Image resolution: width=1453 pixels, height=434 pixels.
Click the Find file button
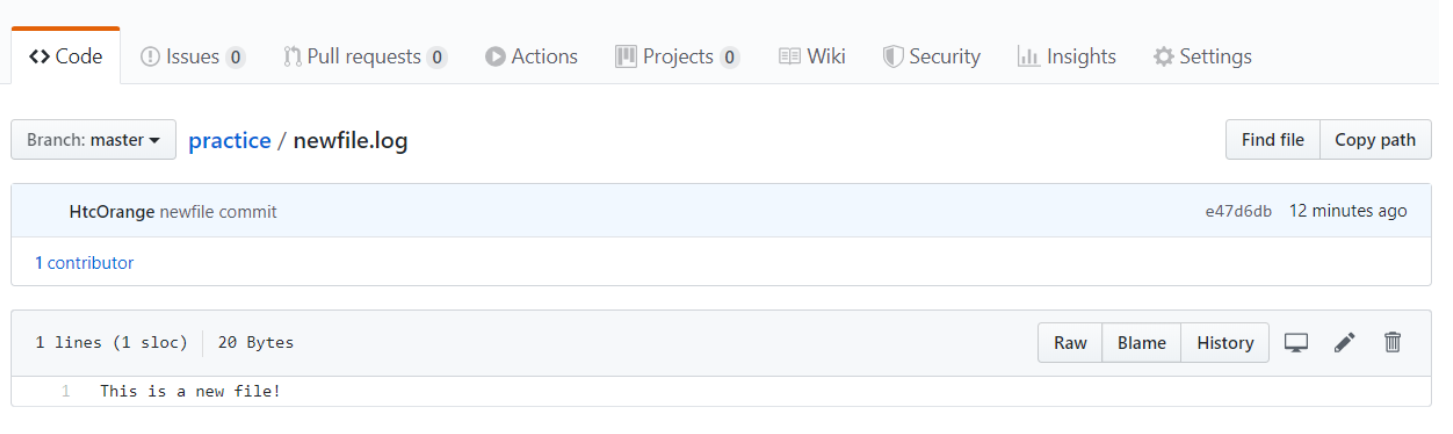pyautogui.click(x=1273, y=140)
